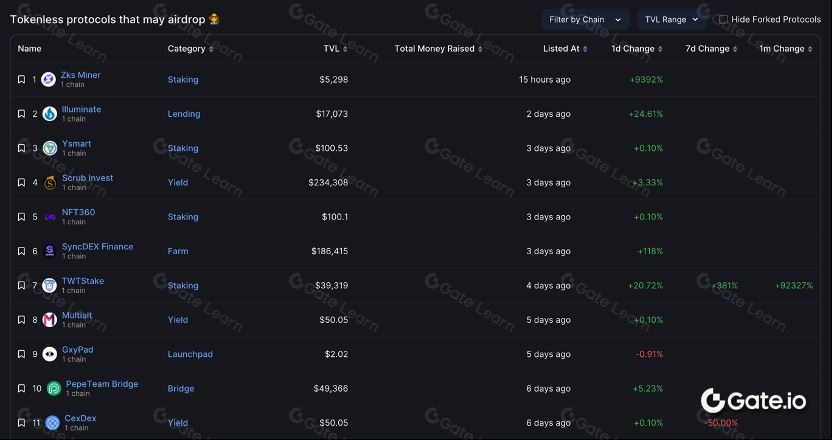Filter by the Lending category link

tap(183, 114)
